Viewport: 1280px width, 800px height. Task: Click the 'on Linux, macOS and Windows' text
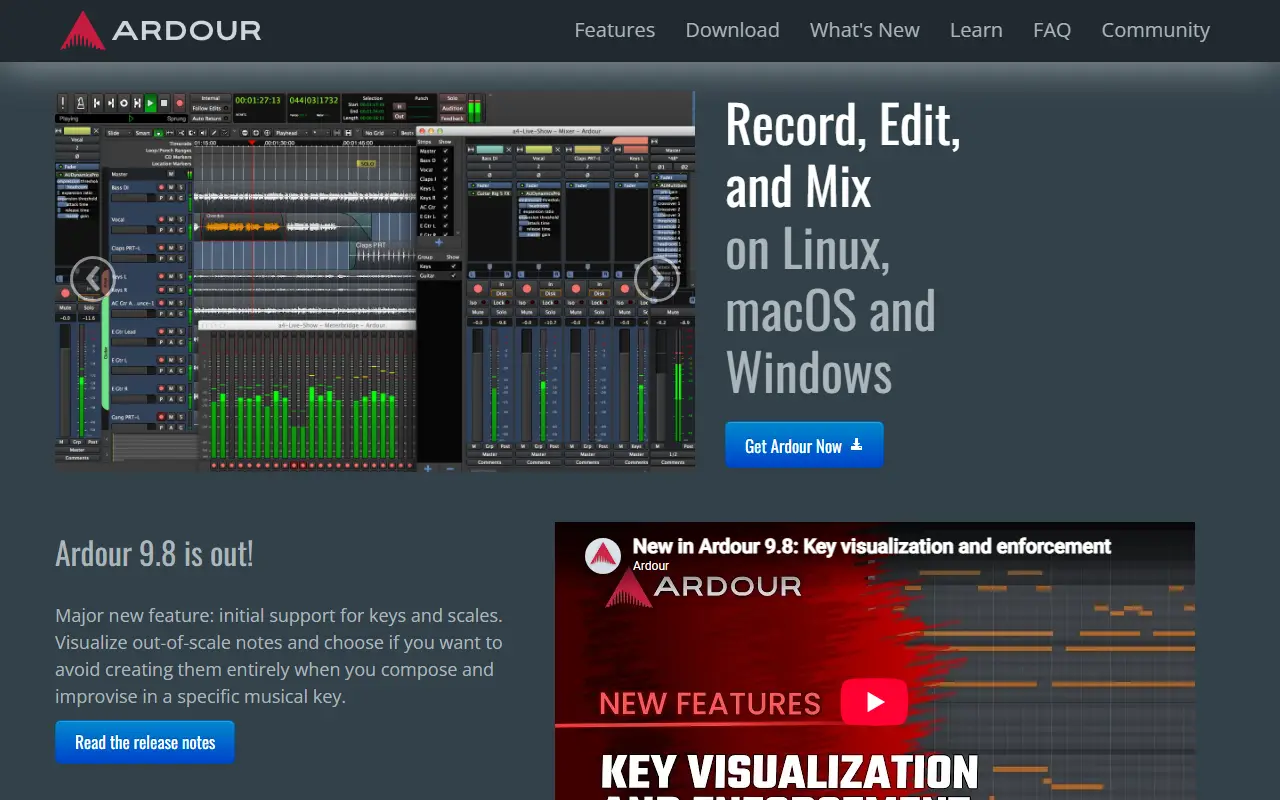coord(831,310)
